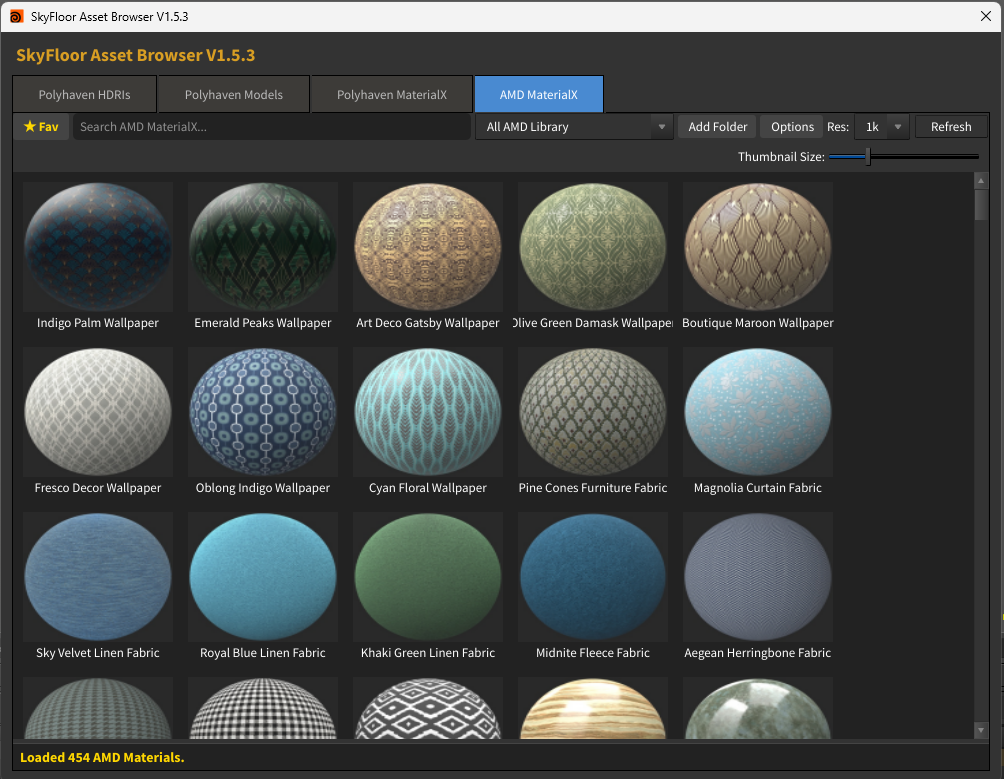Select the polished green marble sphere in the bottom row
1004x779 pixels.
point(758,708)
